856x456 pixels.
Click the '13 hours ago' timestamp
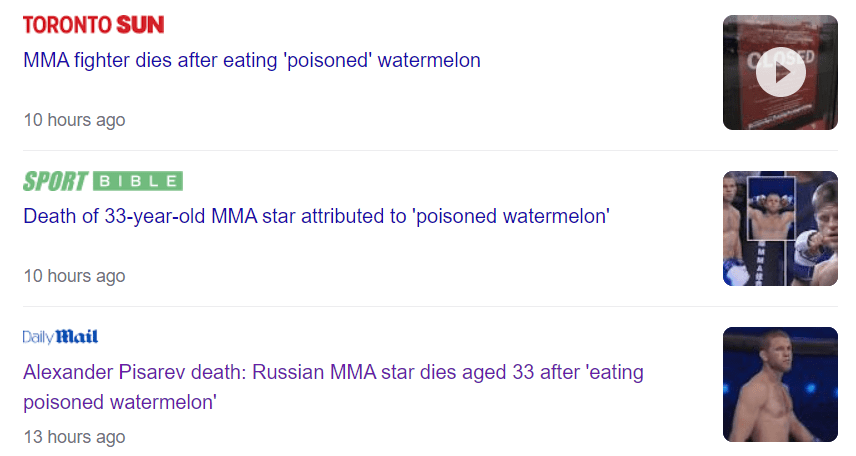(74, 437)
